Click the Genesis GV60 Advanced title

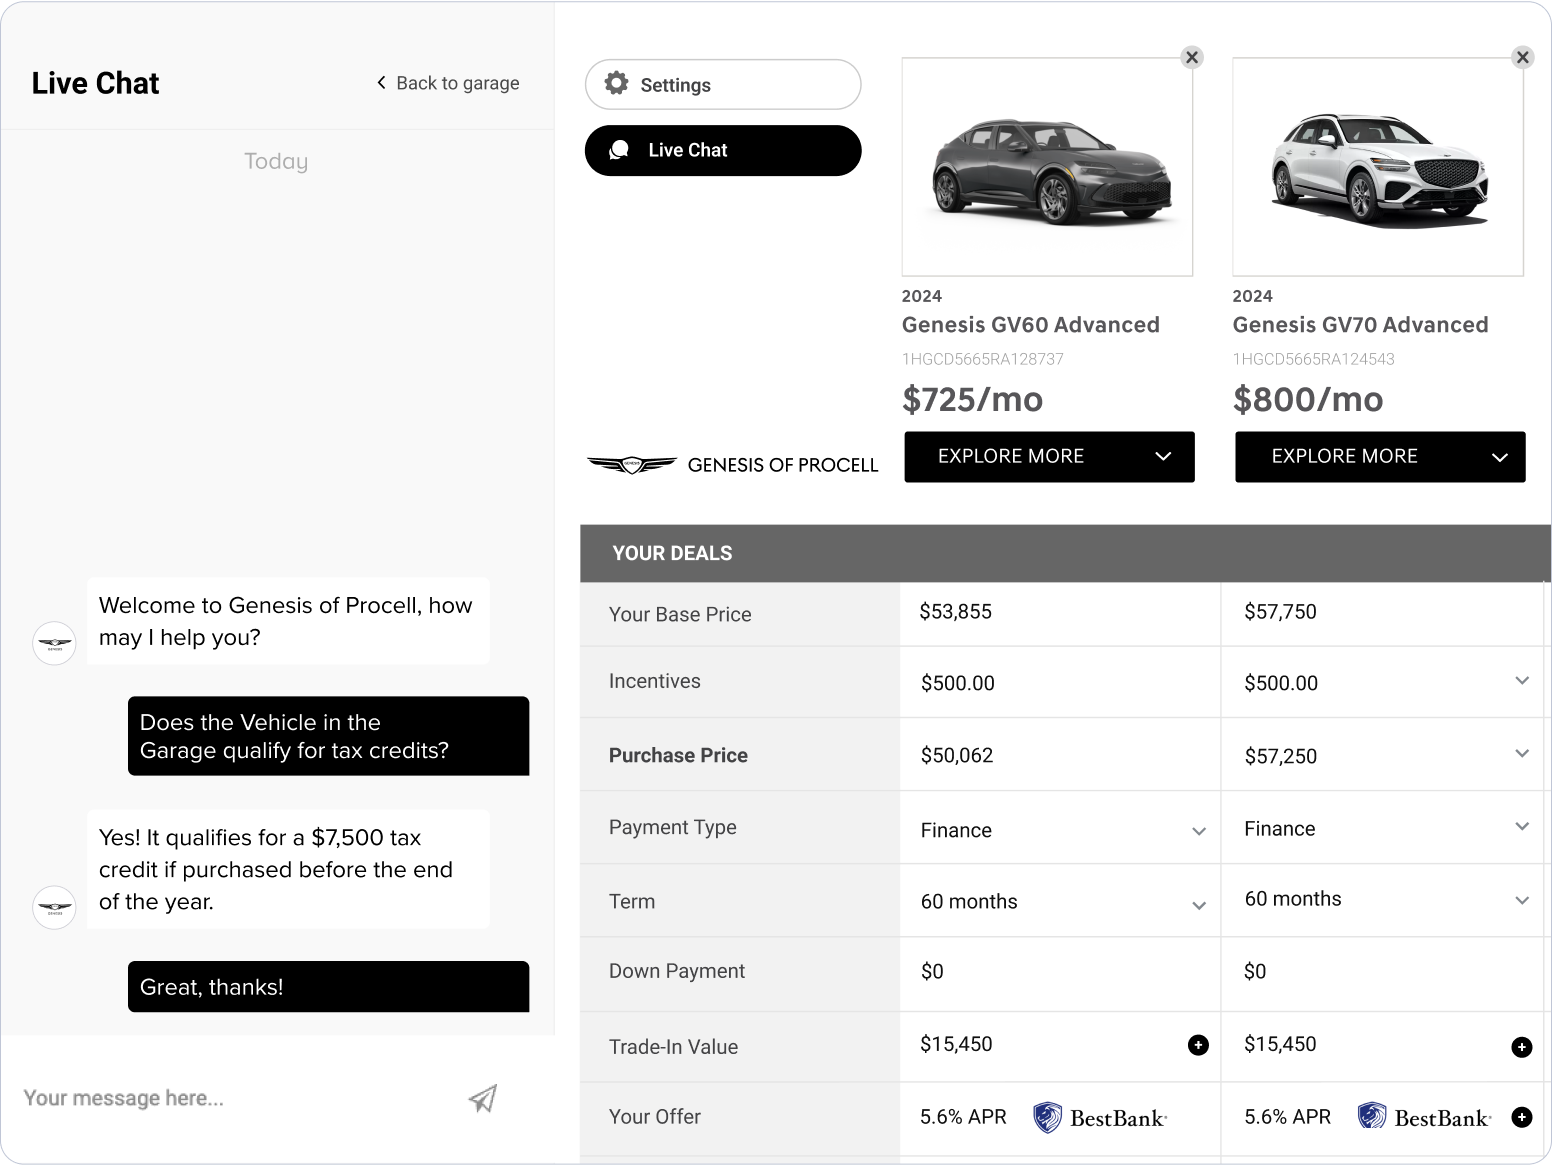click(x=1031, y=325)
